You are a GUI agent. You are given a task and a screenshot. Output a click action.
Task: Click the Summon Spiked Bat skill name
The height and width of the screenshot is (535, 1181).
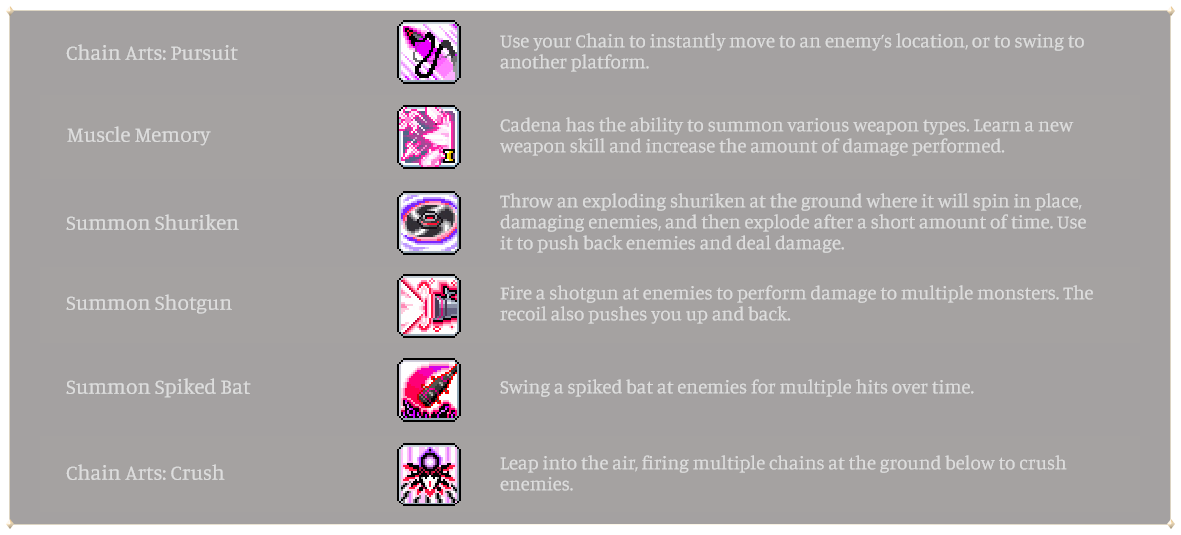pos(158,388)
